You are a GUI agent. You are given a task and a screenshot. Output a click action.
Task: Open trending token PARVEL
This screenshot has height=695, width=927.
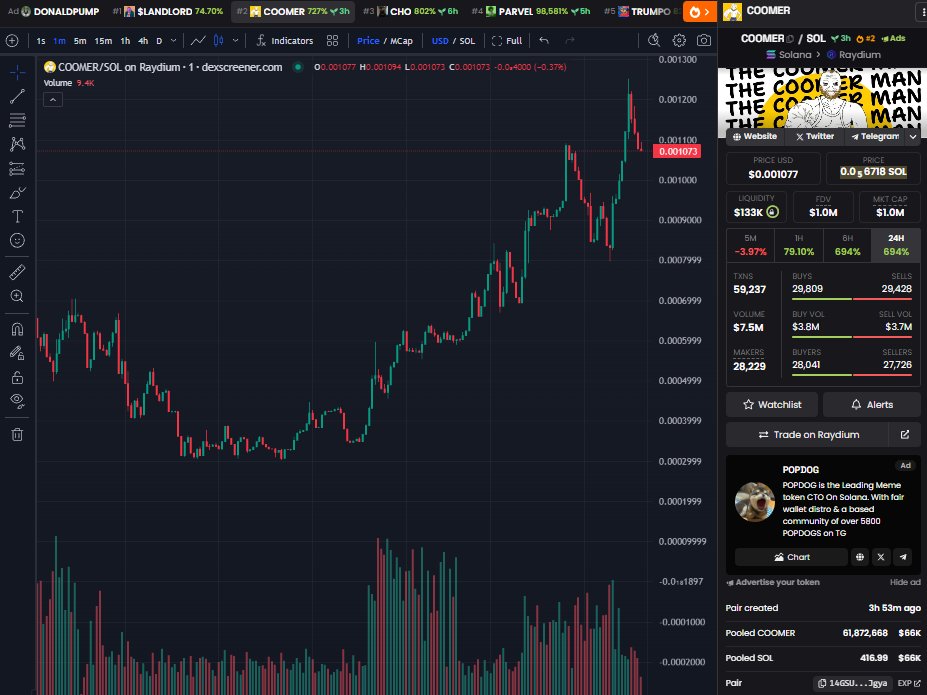pos(530,11)
